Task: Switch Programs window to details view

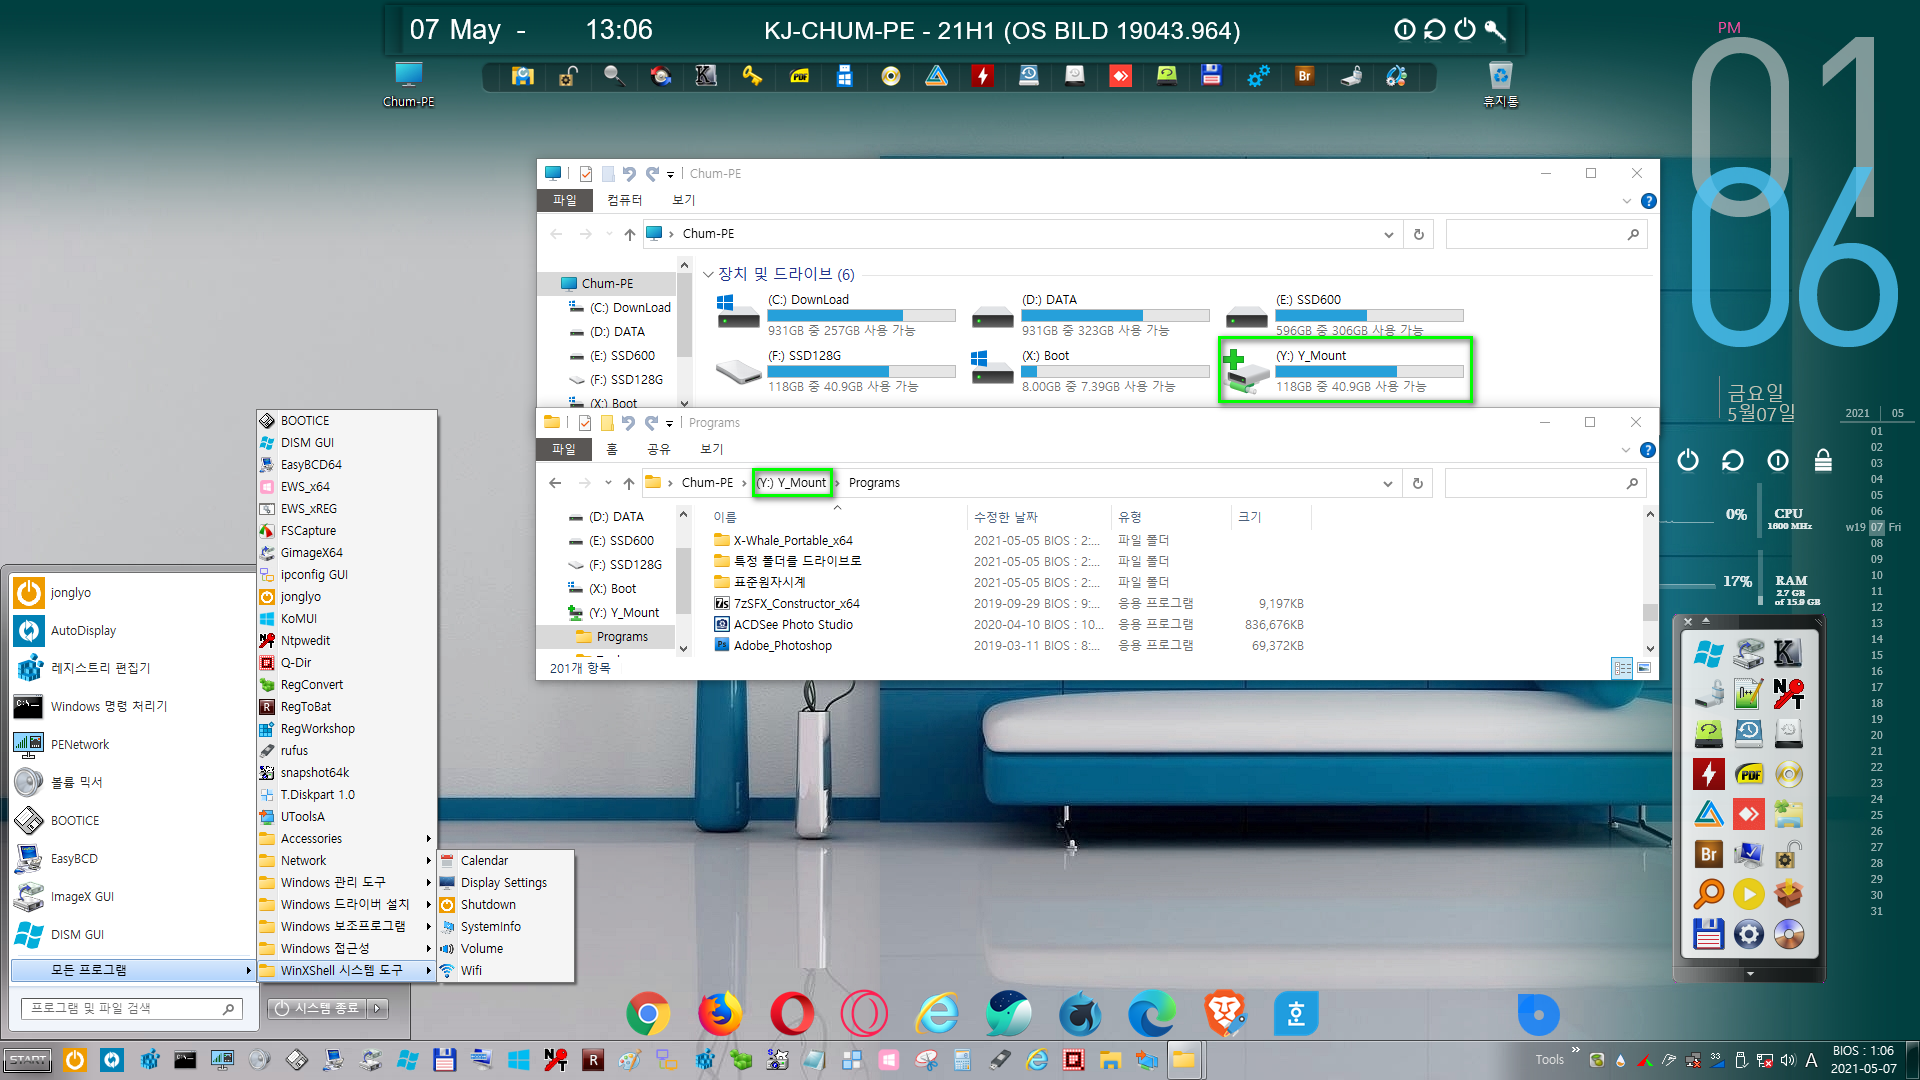Action: click(1623, 668)
